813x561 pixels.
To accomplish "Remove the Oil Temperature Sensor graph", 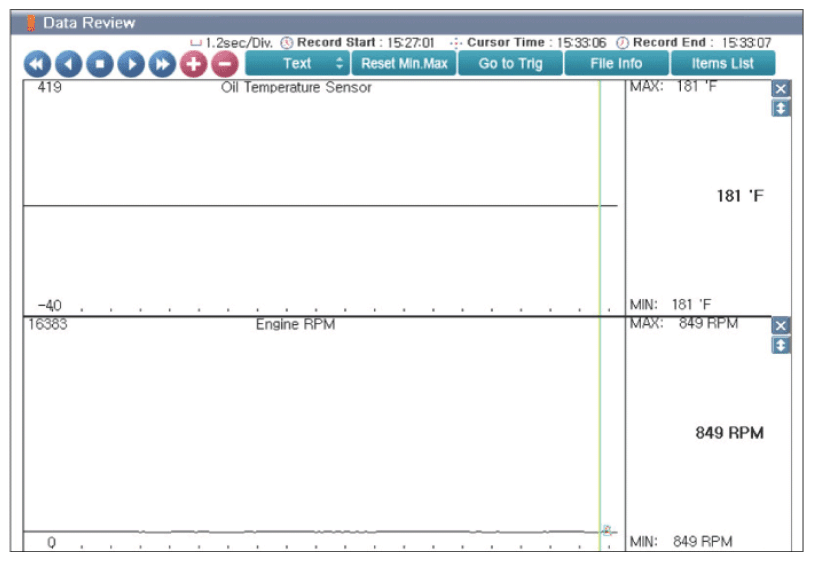I will (x=781, y=89).
